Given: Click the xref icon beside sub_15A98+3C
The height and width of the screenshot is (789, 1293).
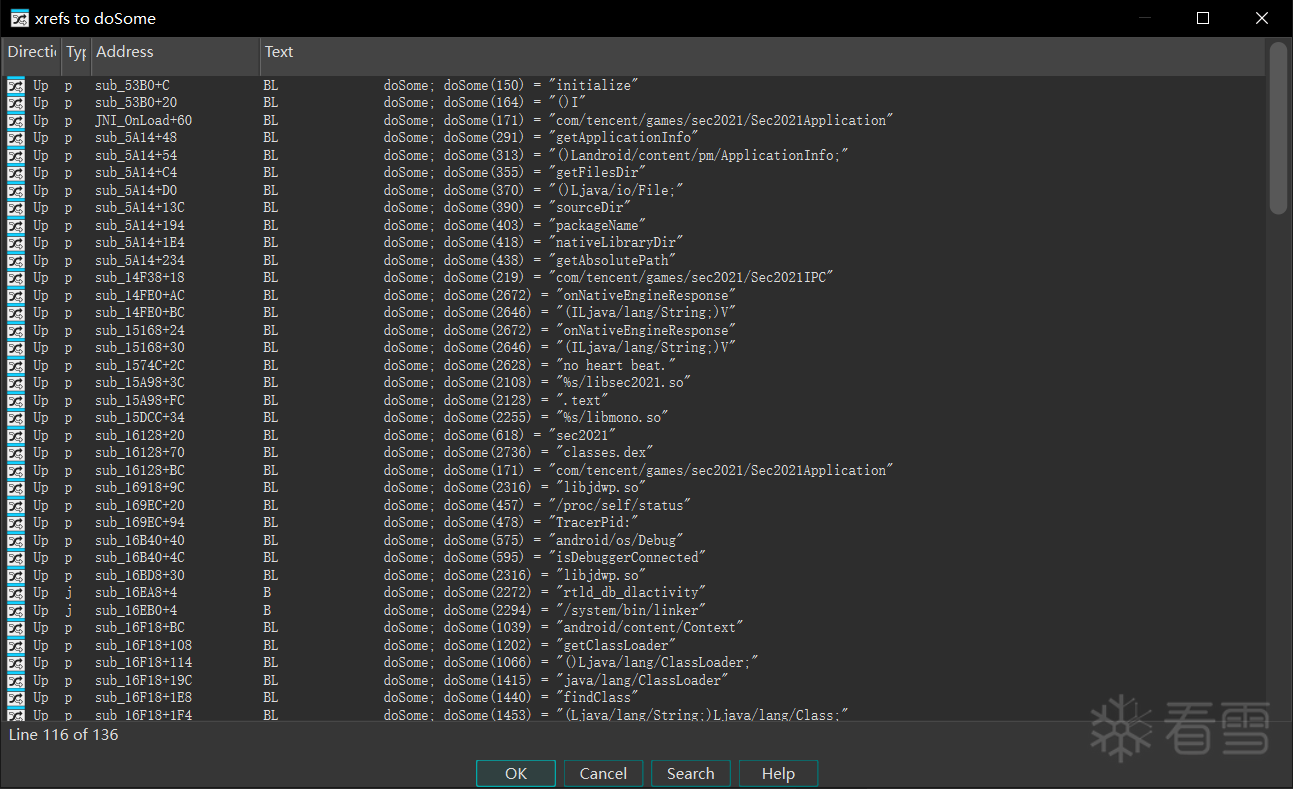Looking at the screenshot, I should coord(16,383).
